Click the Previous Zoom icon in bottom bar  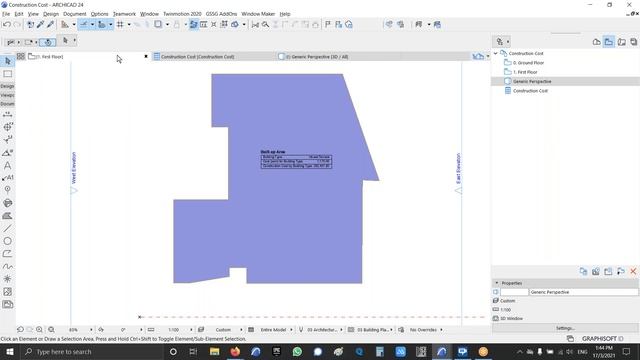coord(20,329)
